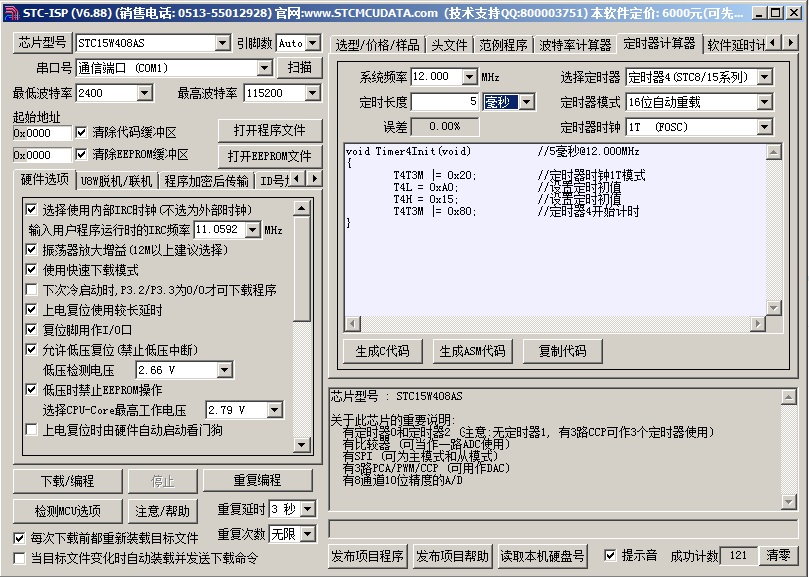This screenshot has width=809, height=577.
Task: Select the 定时器计算器 tab
Action: click(x=659, y=44)
